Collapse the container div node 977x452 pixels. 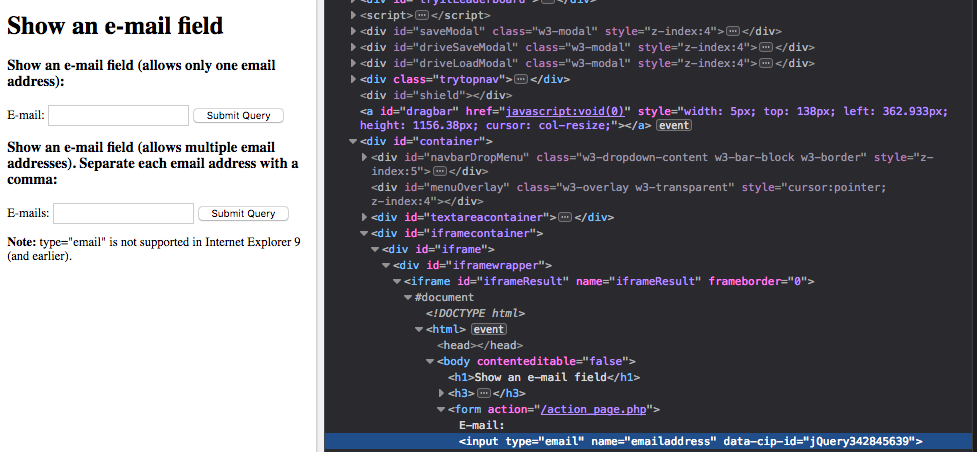[x=354, y=142]
